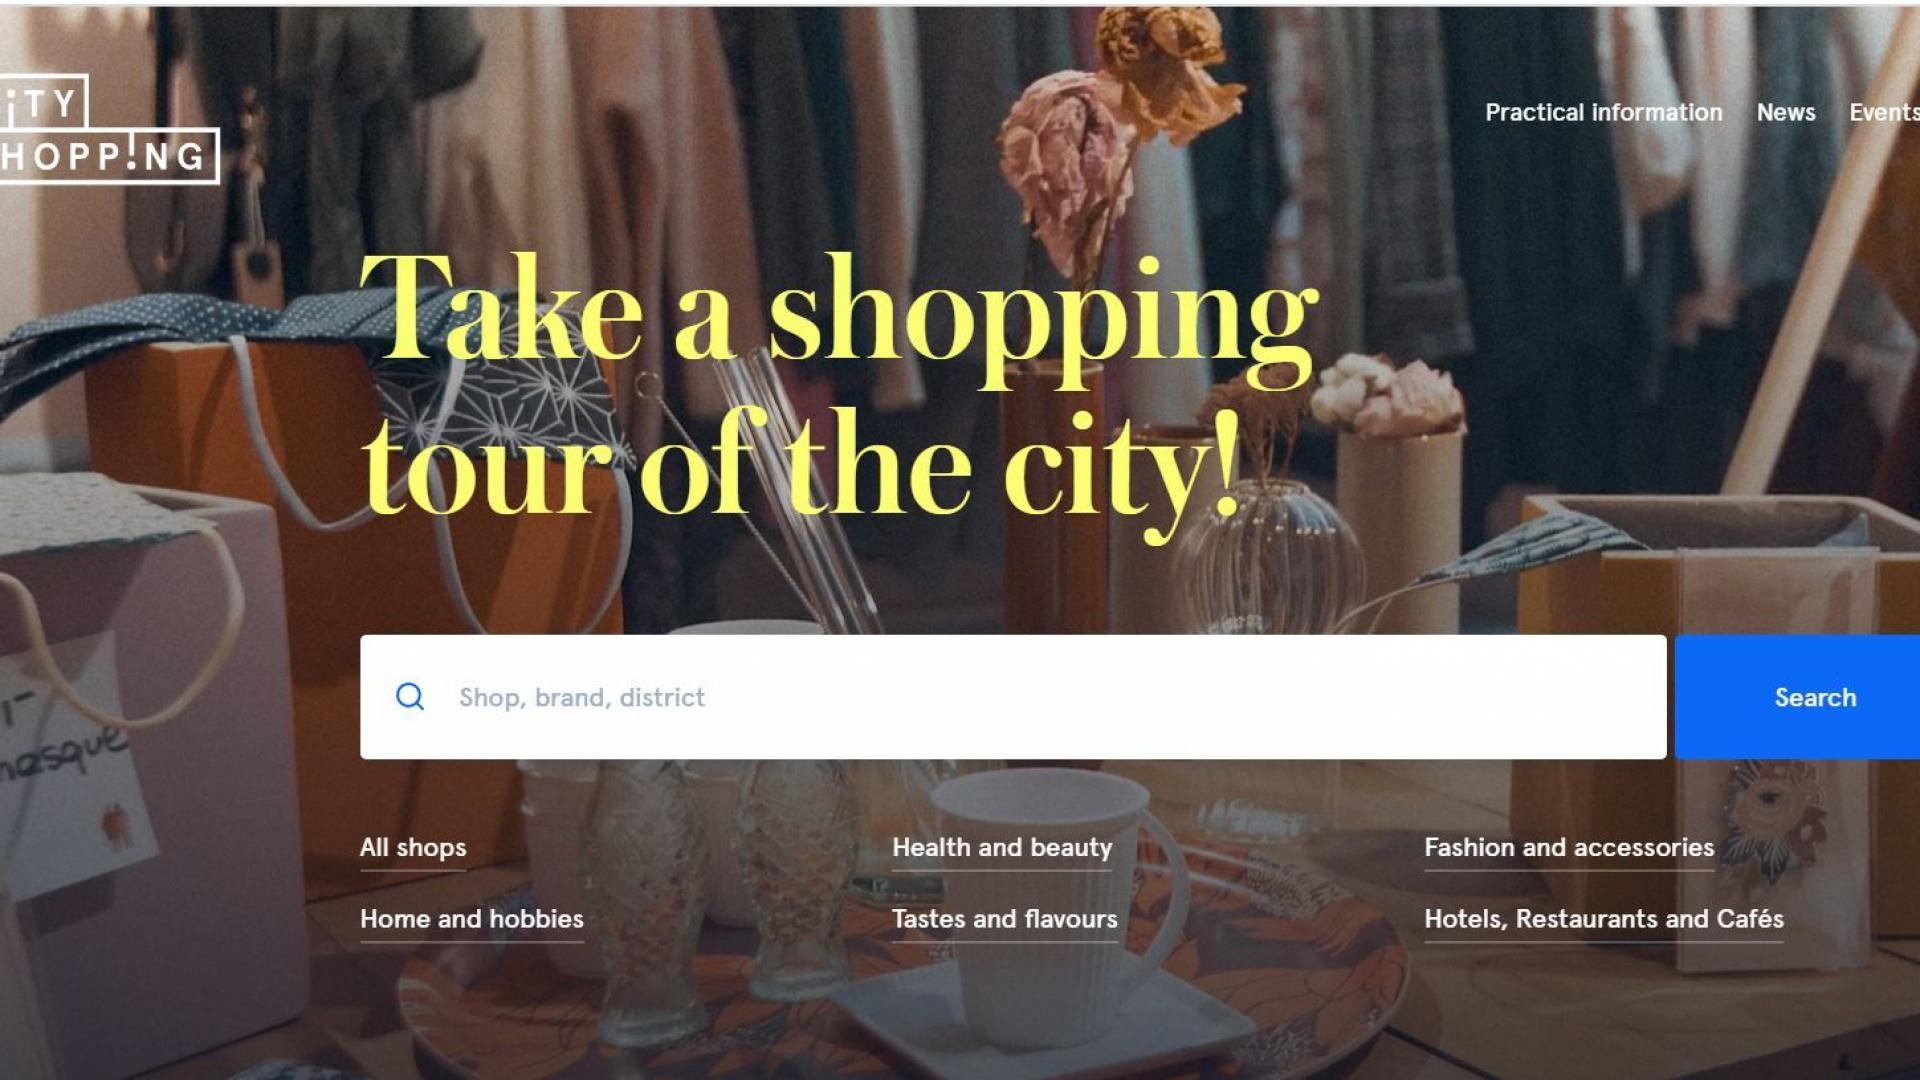Click the HOPP!NG box of the logo
The height and width of the screenshot is (1080, 1920).
point(108,156)
